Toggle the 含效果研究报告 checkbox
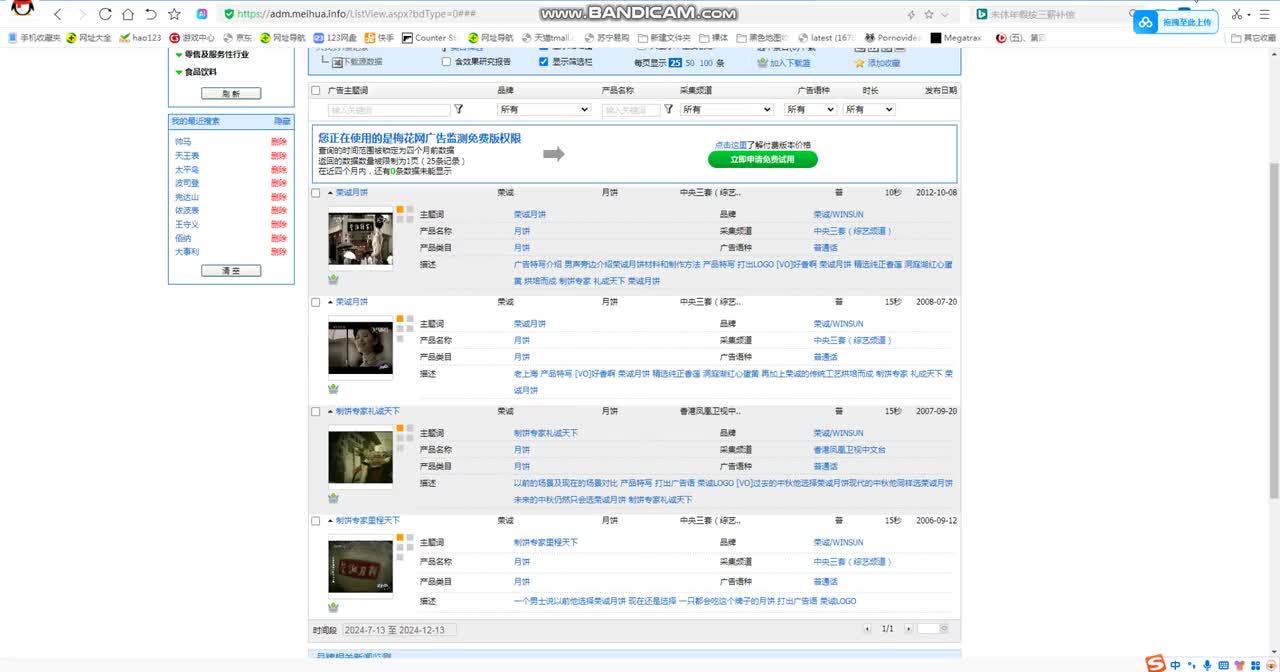The width and height of the screenshot is (1280, 672). (x=446, y=61)
